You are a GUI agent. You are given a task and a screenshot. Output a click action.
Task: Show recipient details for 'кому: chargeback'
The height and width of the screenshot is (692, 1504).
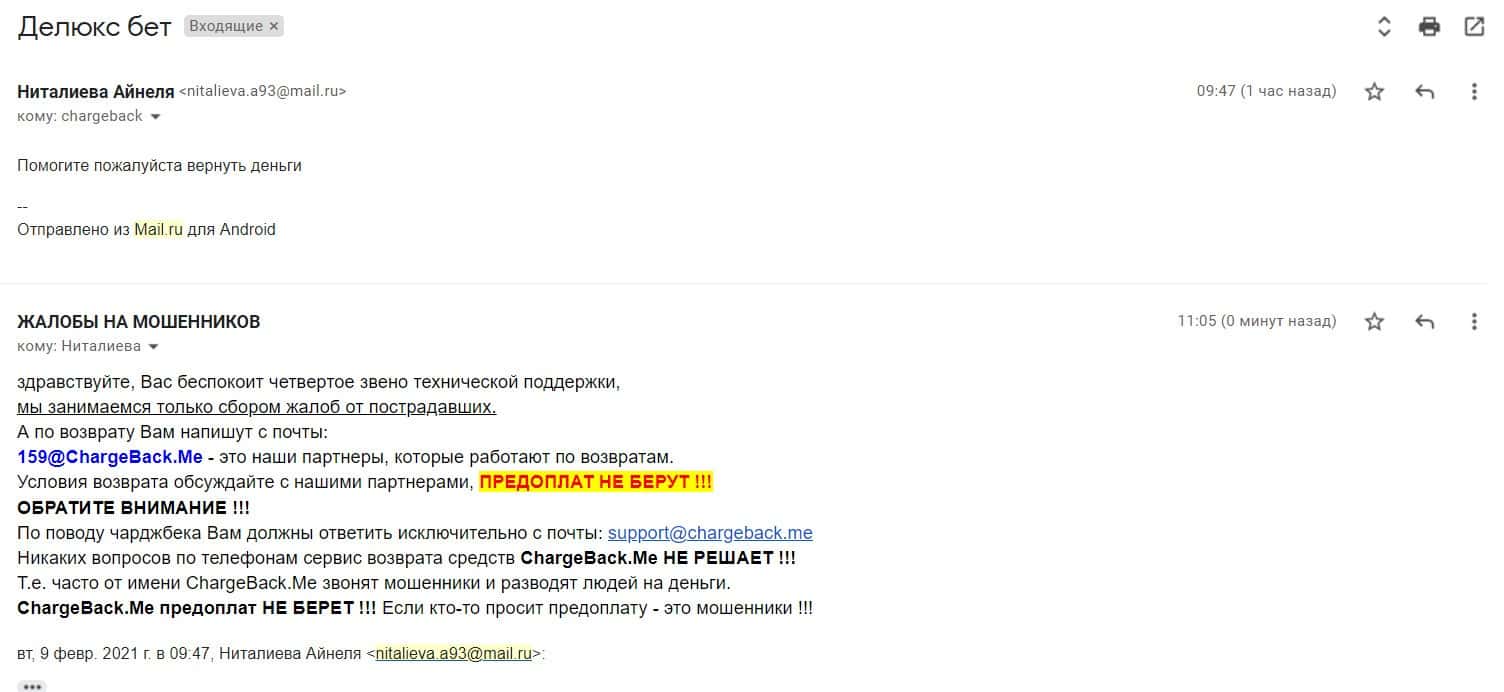pos(155,117)
